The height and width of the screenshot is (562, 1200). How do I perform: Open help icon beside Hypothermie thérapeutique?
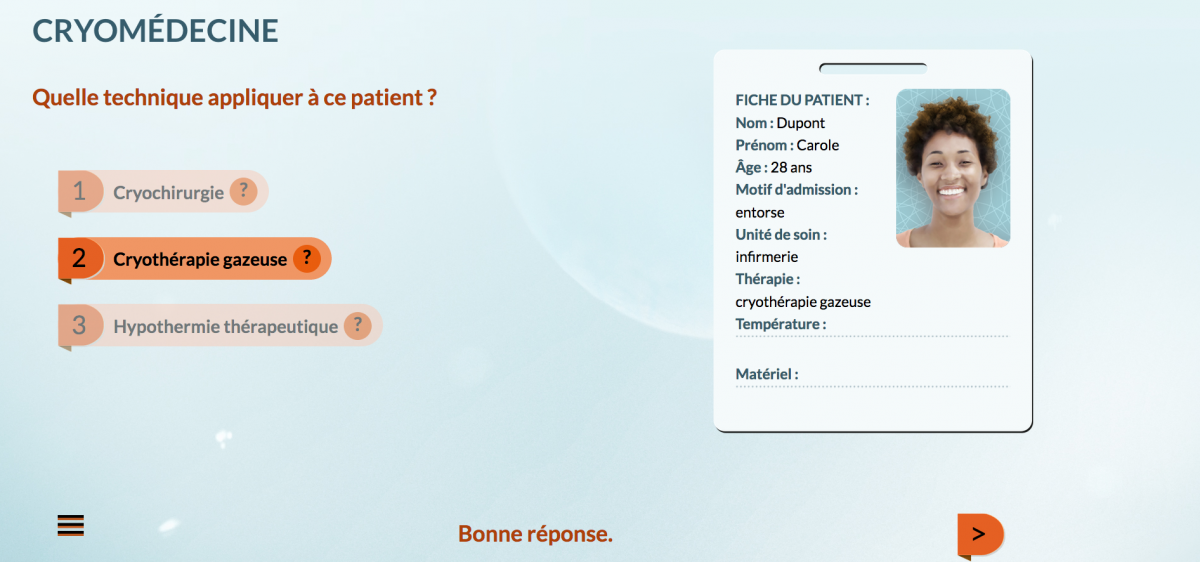pos(357,326)
